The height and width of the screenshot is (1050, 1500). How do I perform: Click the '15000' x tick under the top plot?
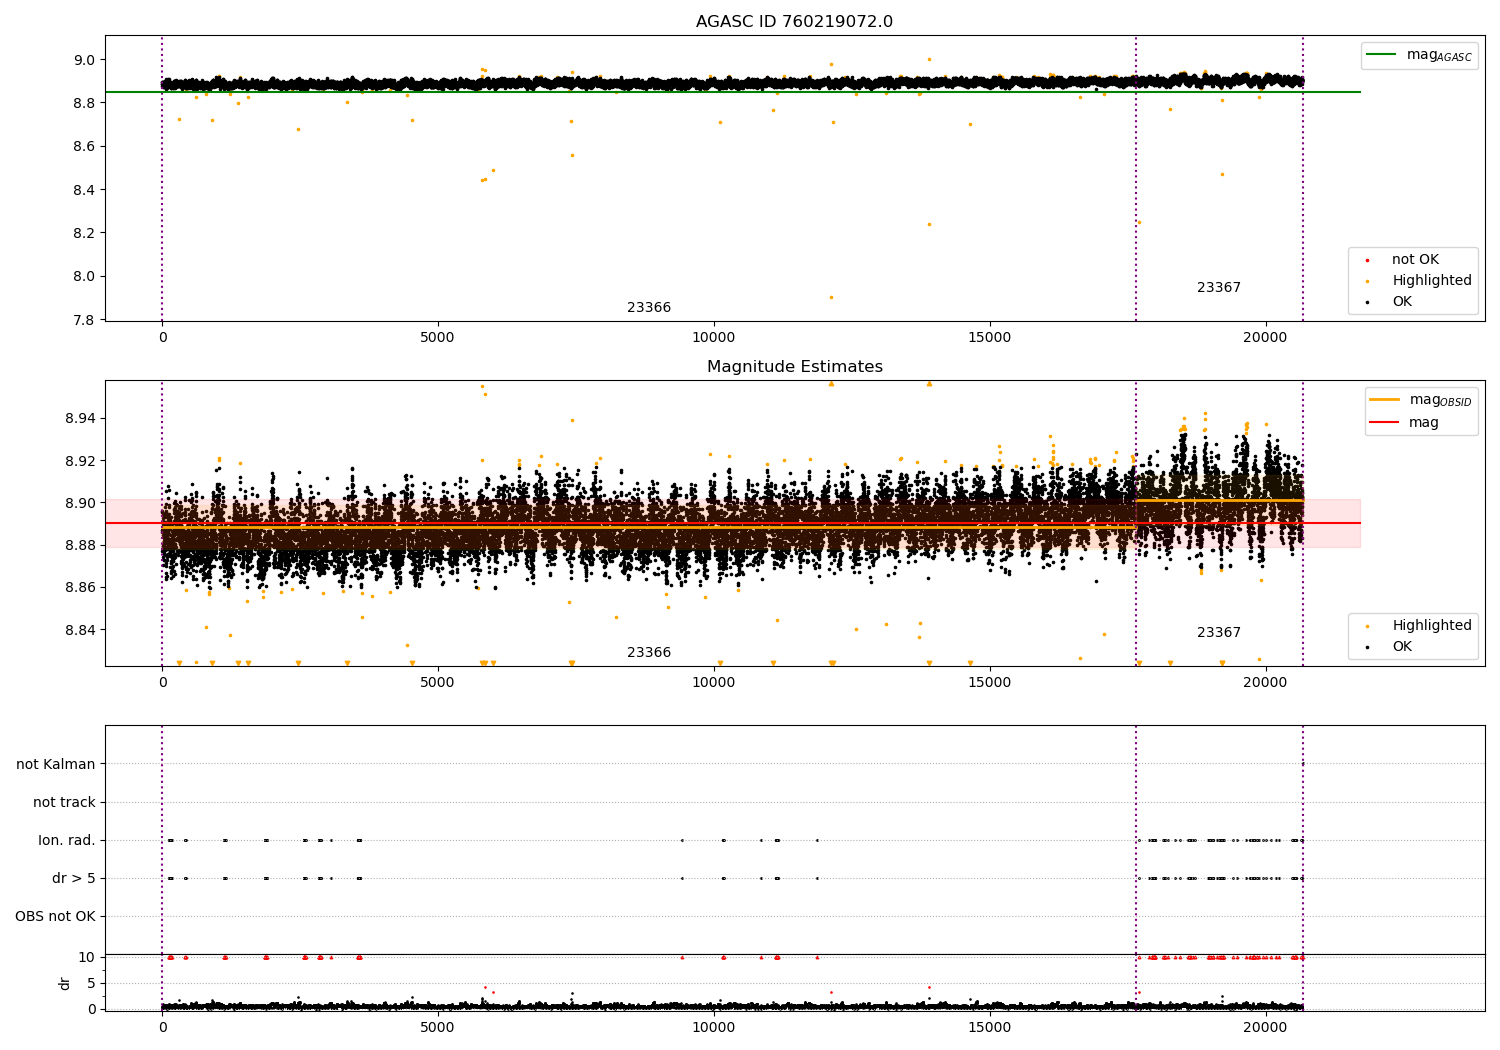click(x=990, y=338)
